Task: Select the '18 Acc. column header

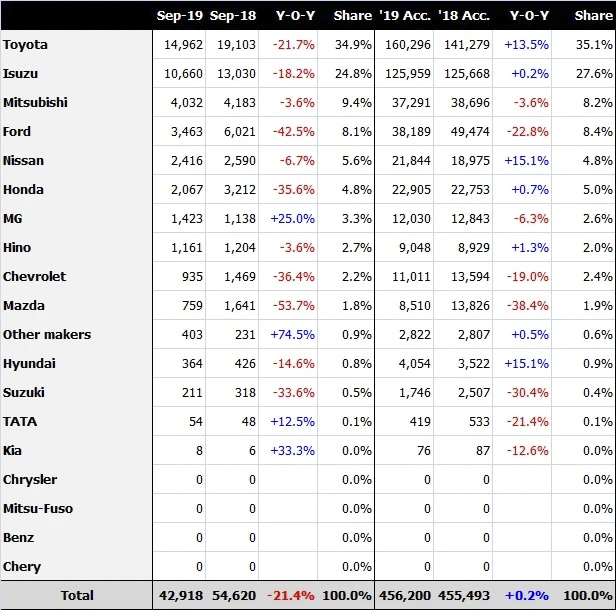Action: tap(464, 16)
